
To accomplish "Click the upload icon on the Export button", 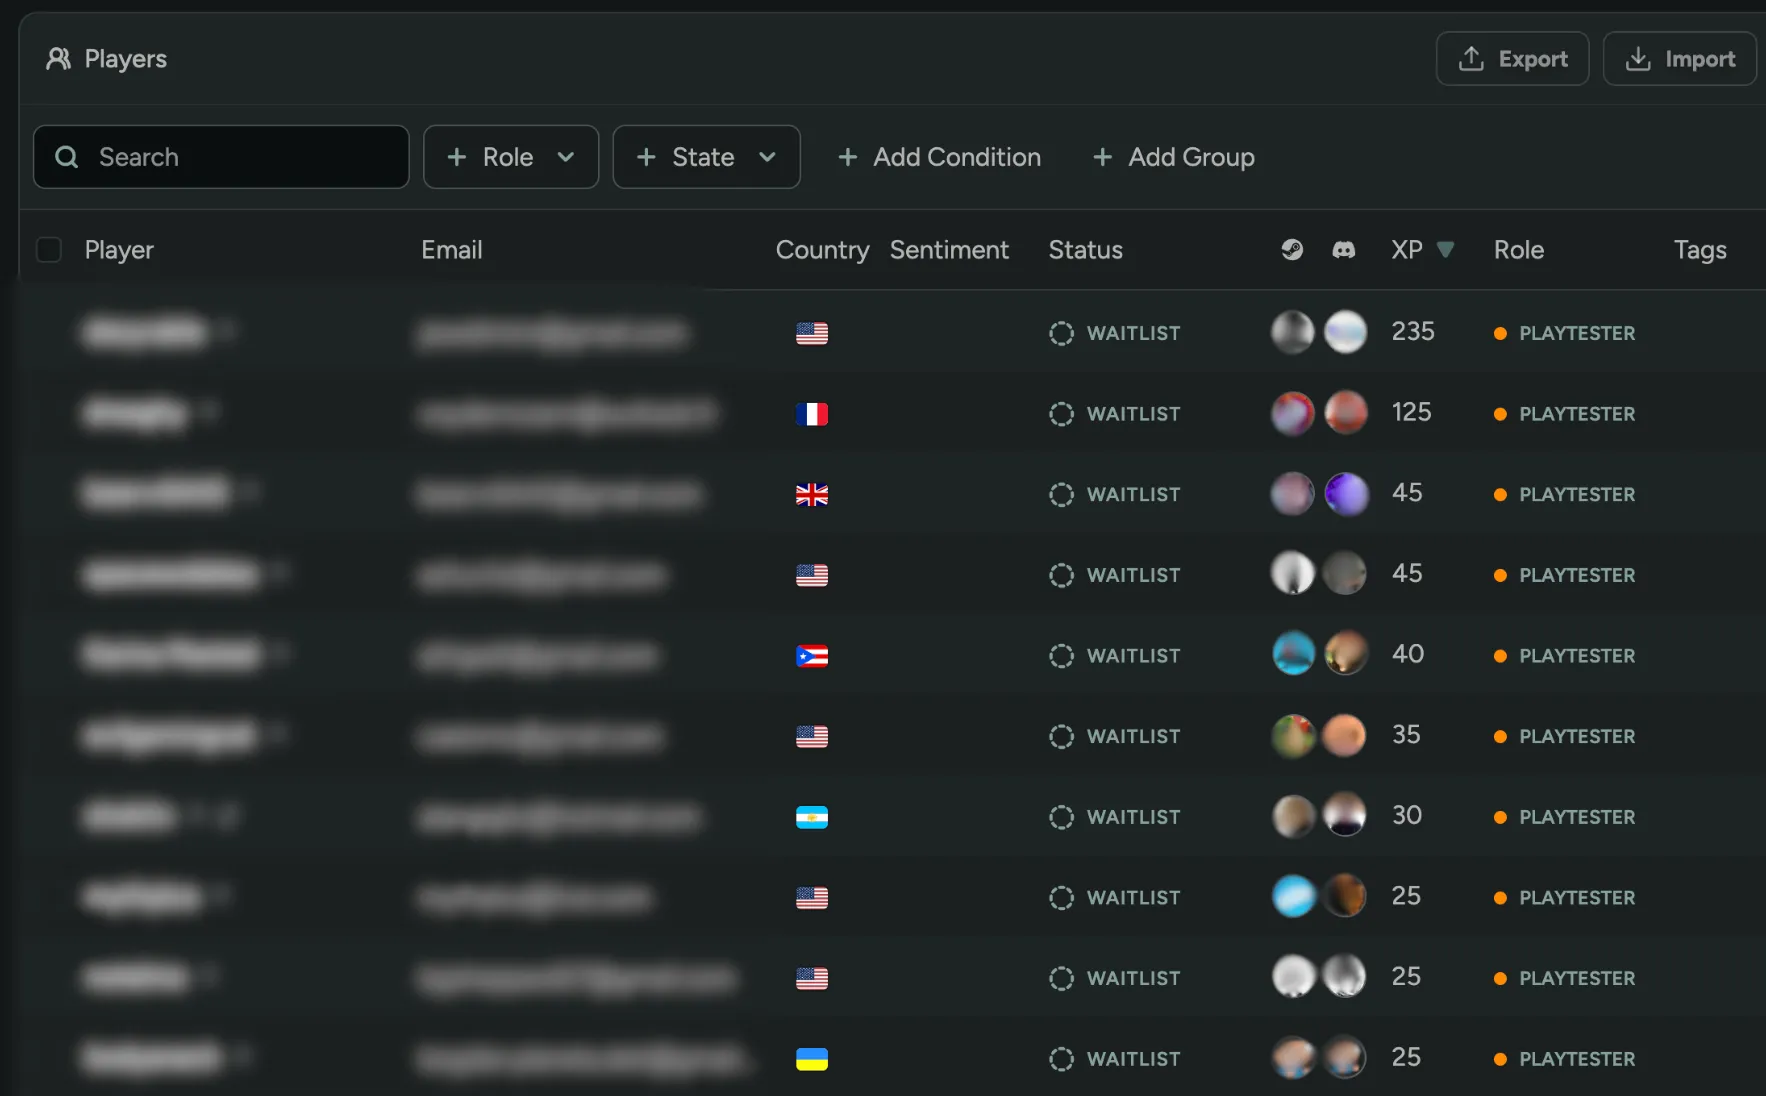I will pyautogui.click(x=1471, y=58).
